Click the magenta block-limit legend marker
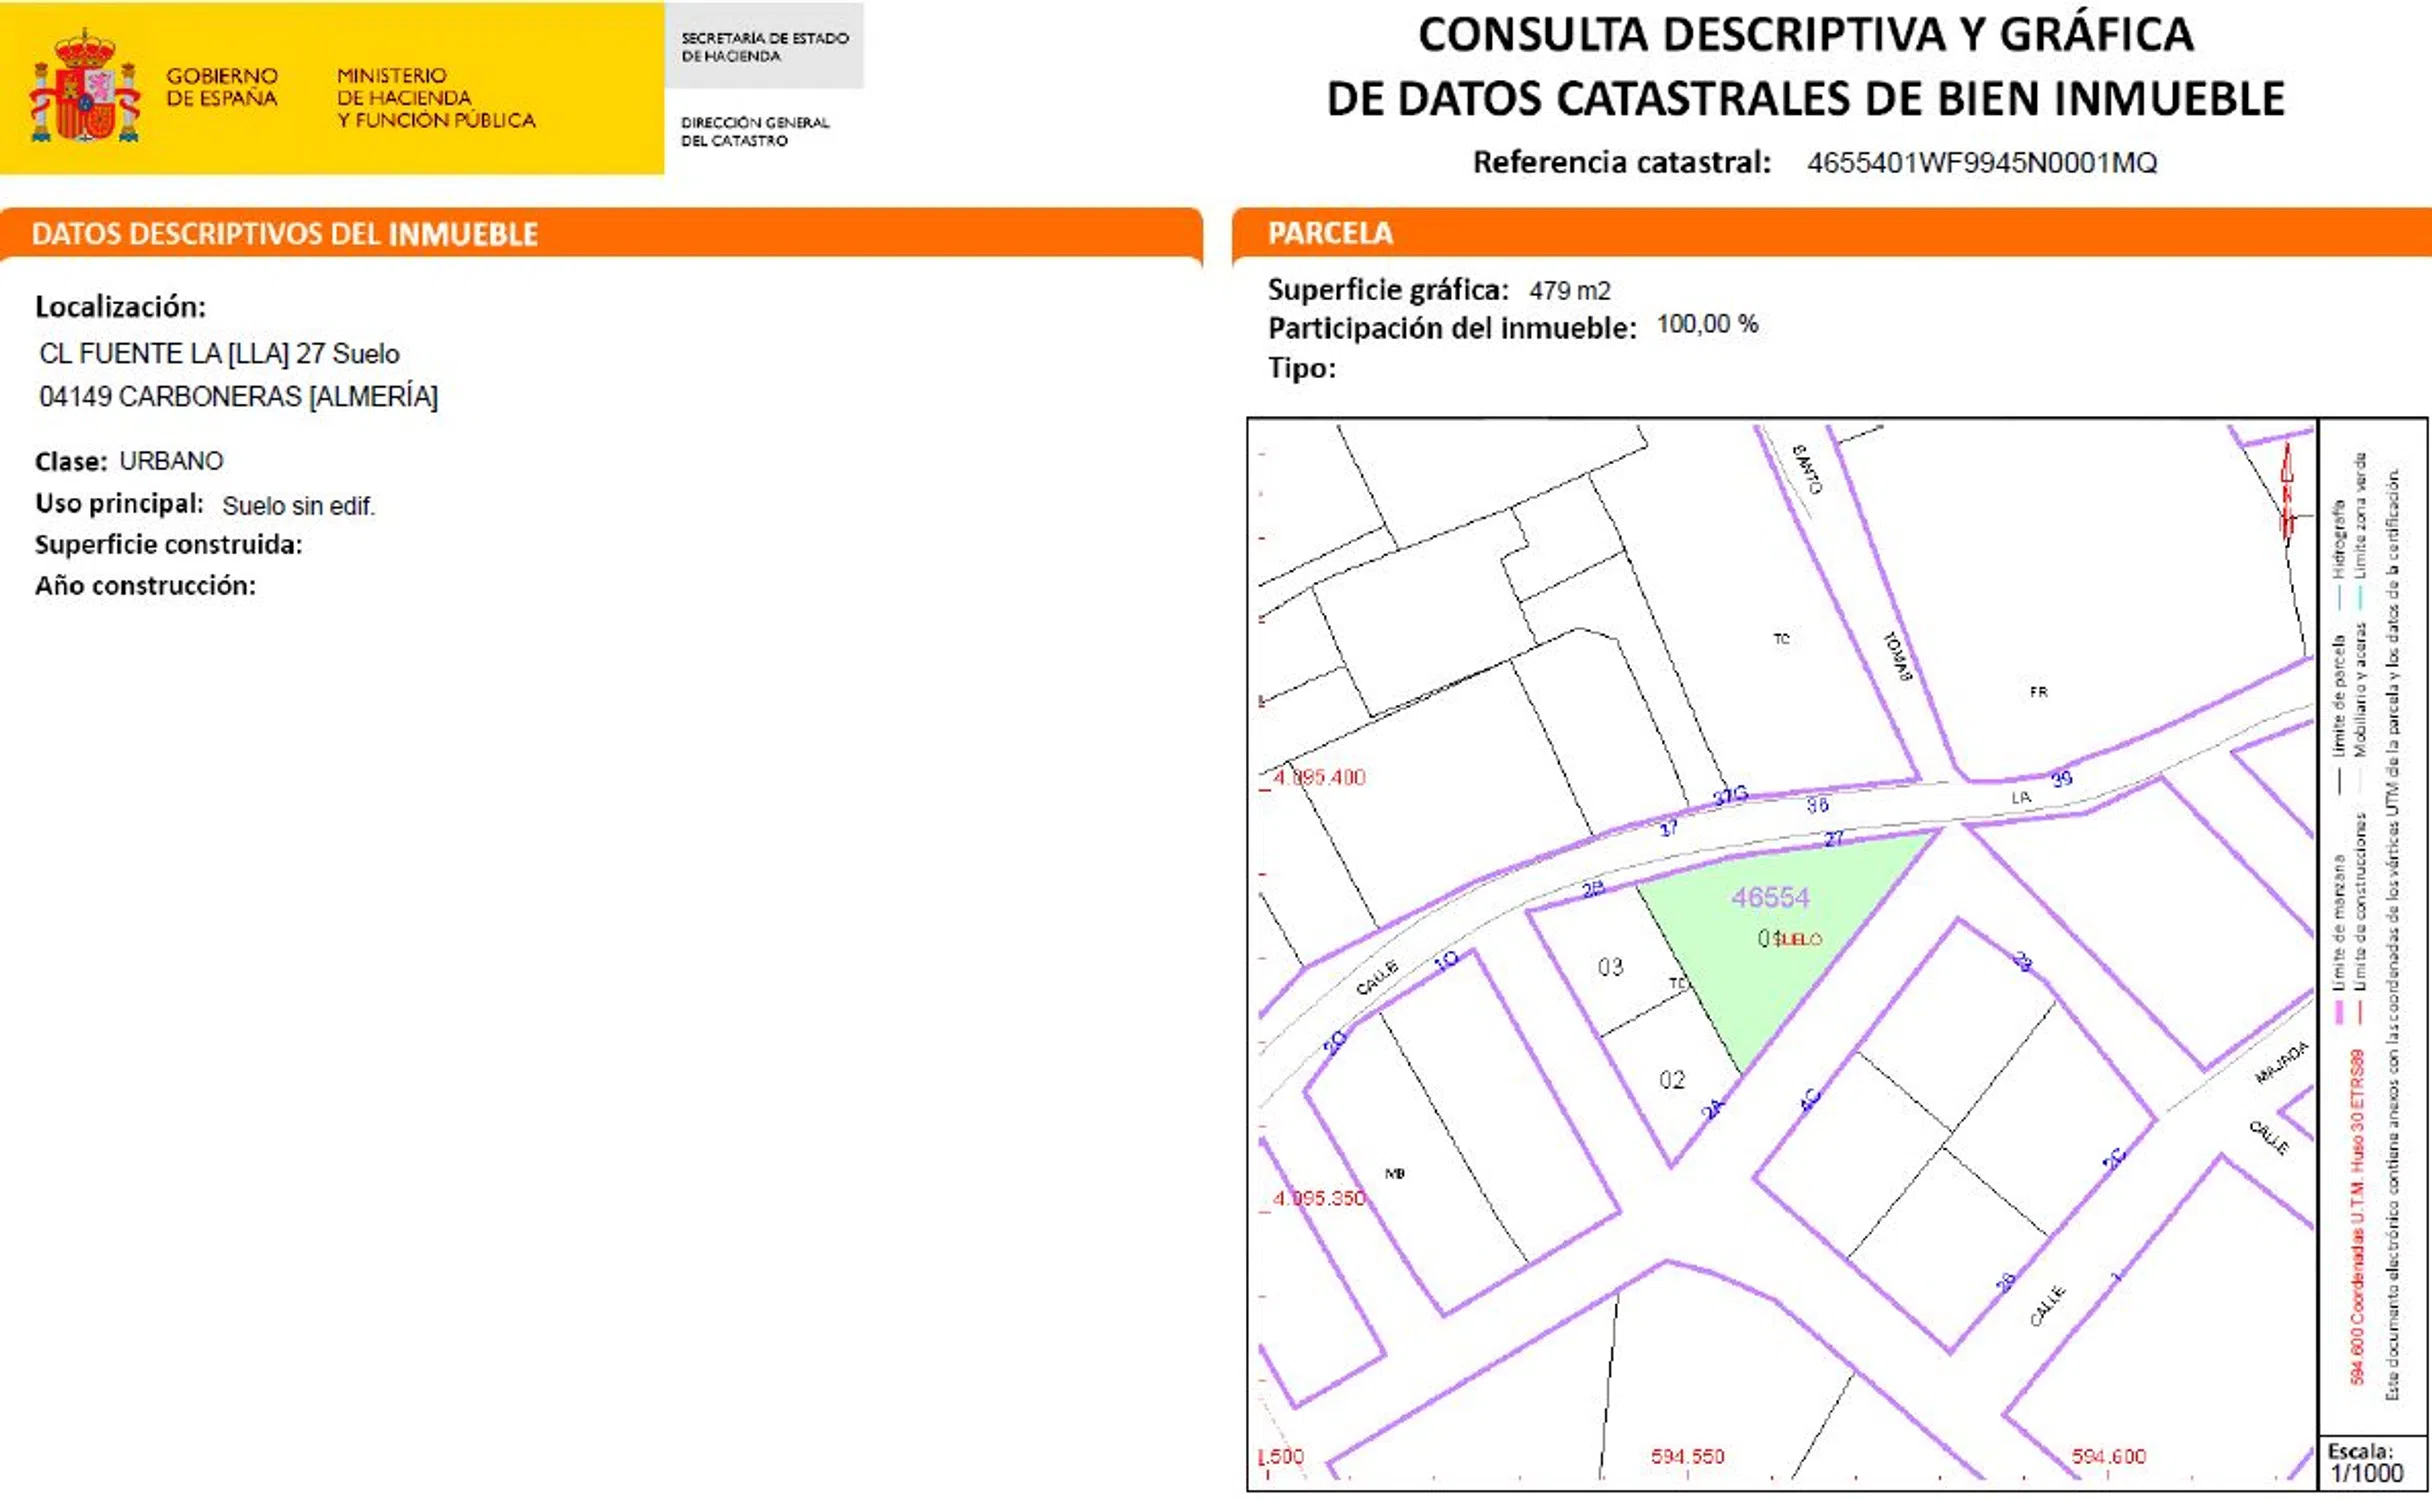The width and height of the screenshot is (2432, 1500). point(2339,1011)
